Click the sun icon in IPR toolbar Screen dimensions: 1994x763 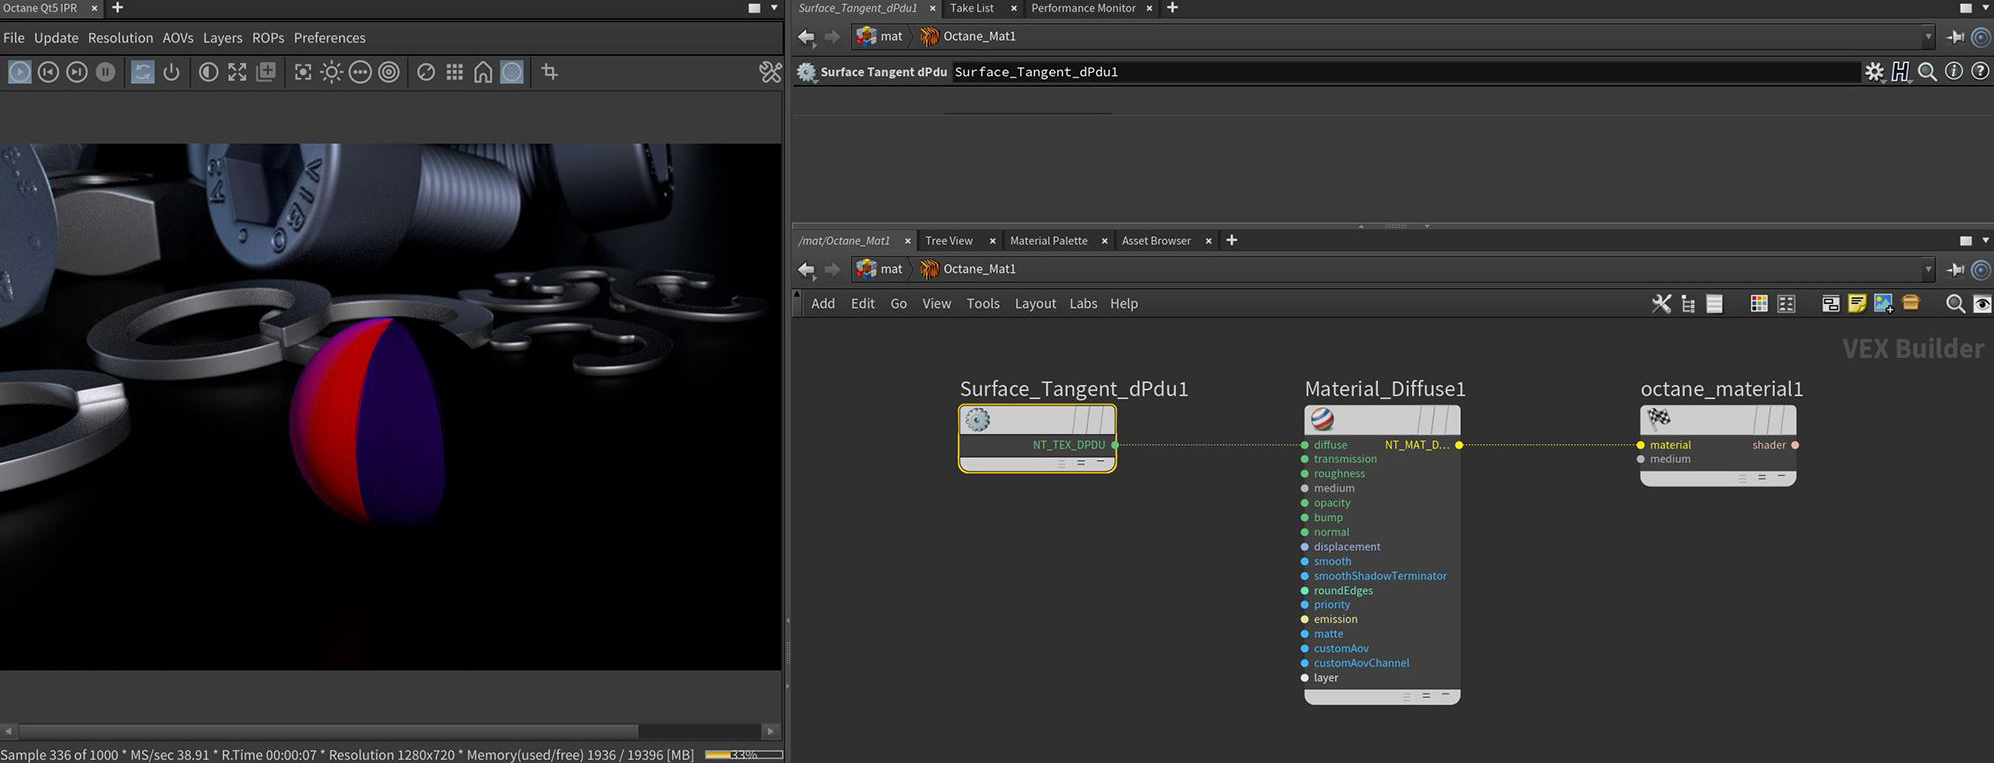[x=332, y=72]
